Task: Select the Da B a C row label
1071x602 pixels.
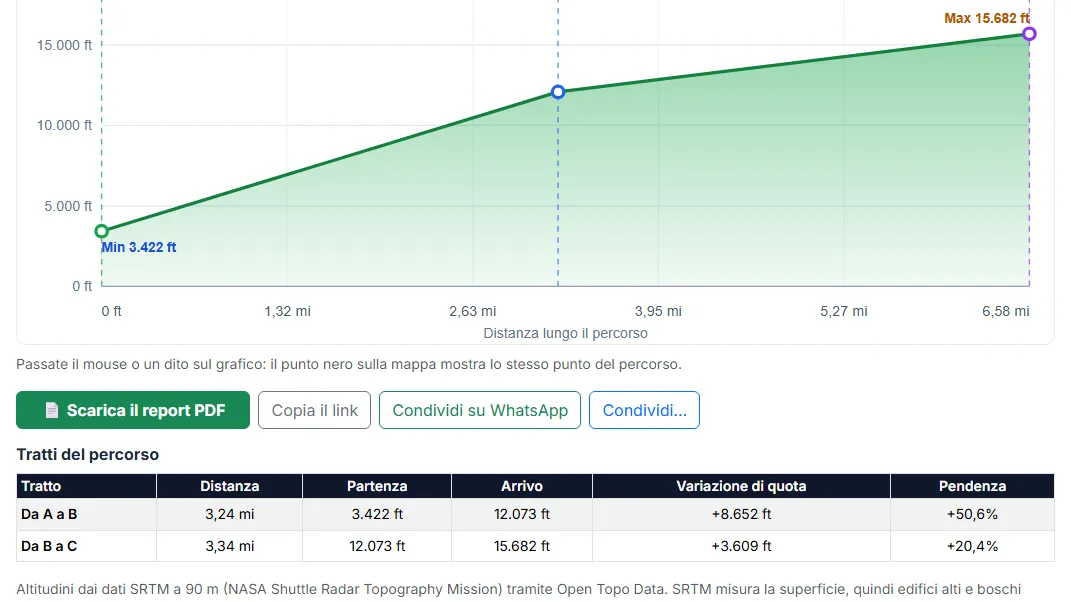Action: 49,546
